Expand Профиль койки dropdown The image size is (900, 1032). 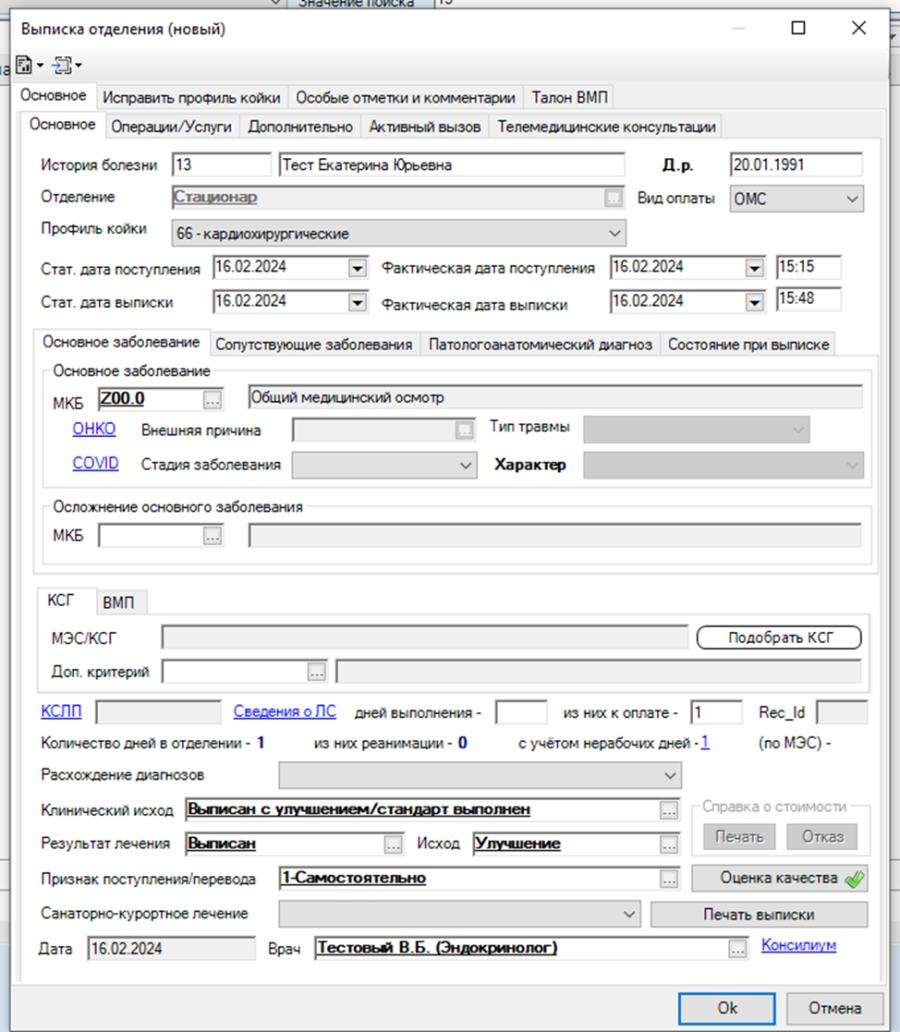[x=614, y=234]
